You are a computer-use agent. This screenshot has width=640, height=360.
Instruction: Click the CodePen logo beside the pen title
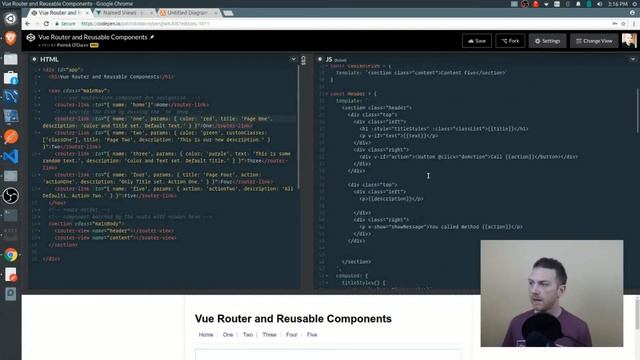(31, 38)
